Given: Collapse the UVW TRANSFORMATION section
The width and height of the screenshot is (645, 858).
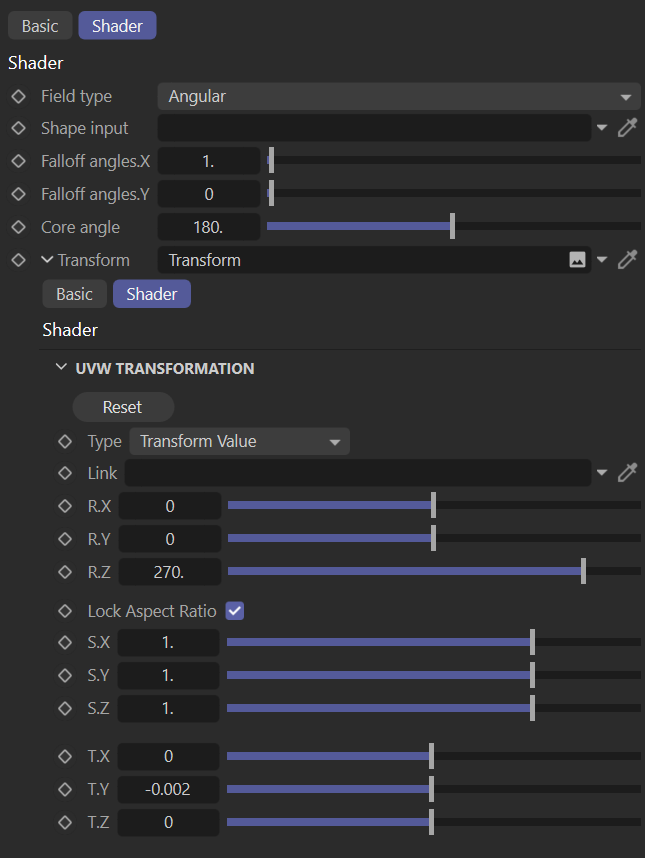Looking at the screenshot, I should (62, 368).
